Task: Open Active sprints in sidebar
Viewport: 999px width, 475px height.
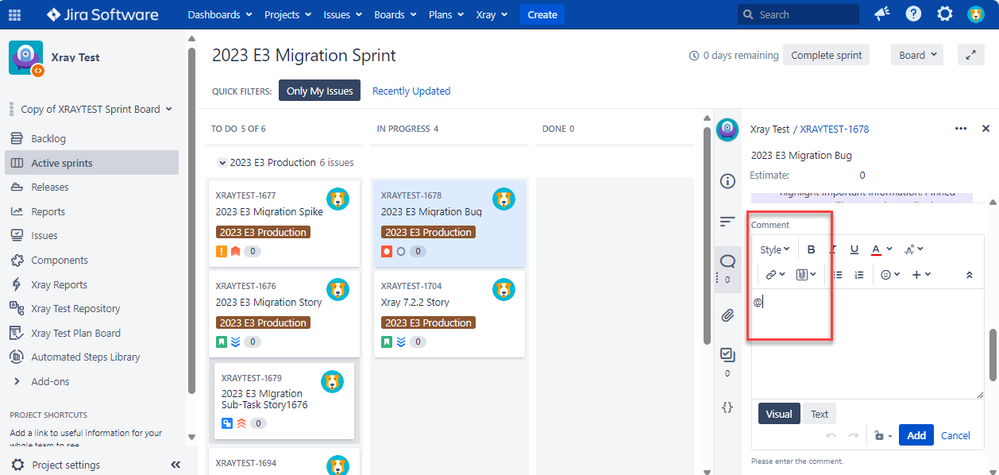Action: (x=92, y=163)
